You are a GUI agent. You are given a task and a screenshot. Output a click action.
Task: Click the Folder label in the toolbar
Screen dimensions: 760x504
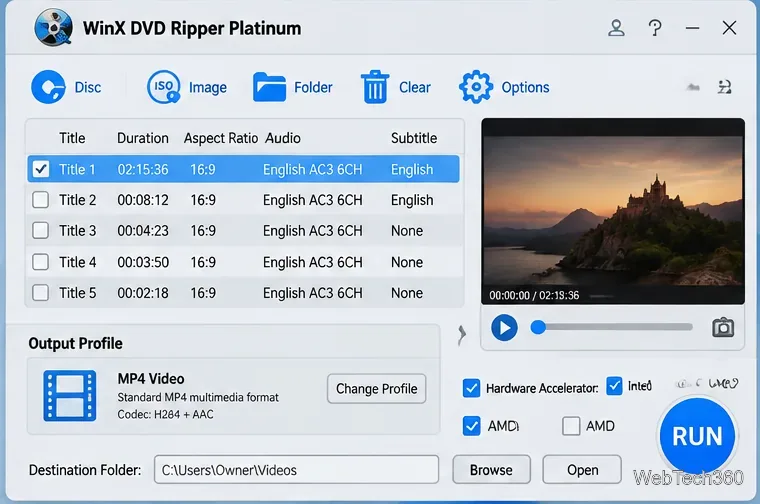(x=313, y=87)
